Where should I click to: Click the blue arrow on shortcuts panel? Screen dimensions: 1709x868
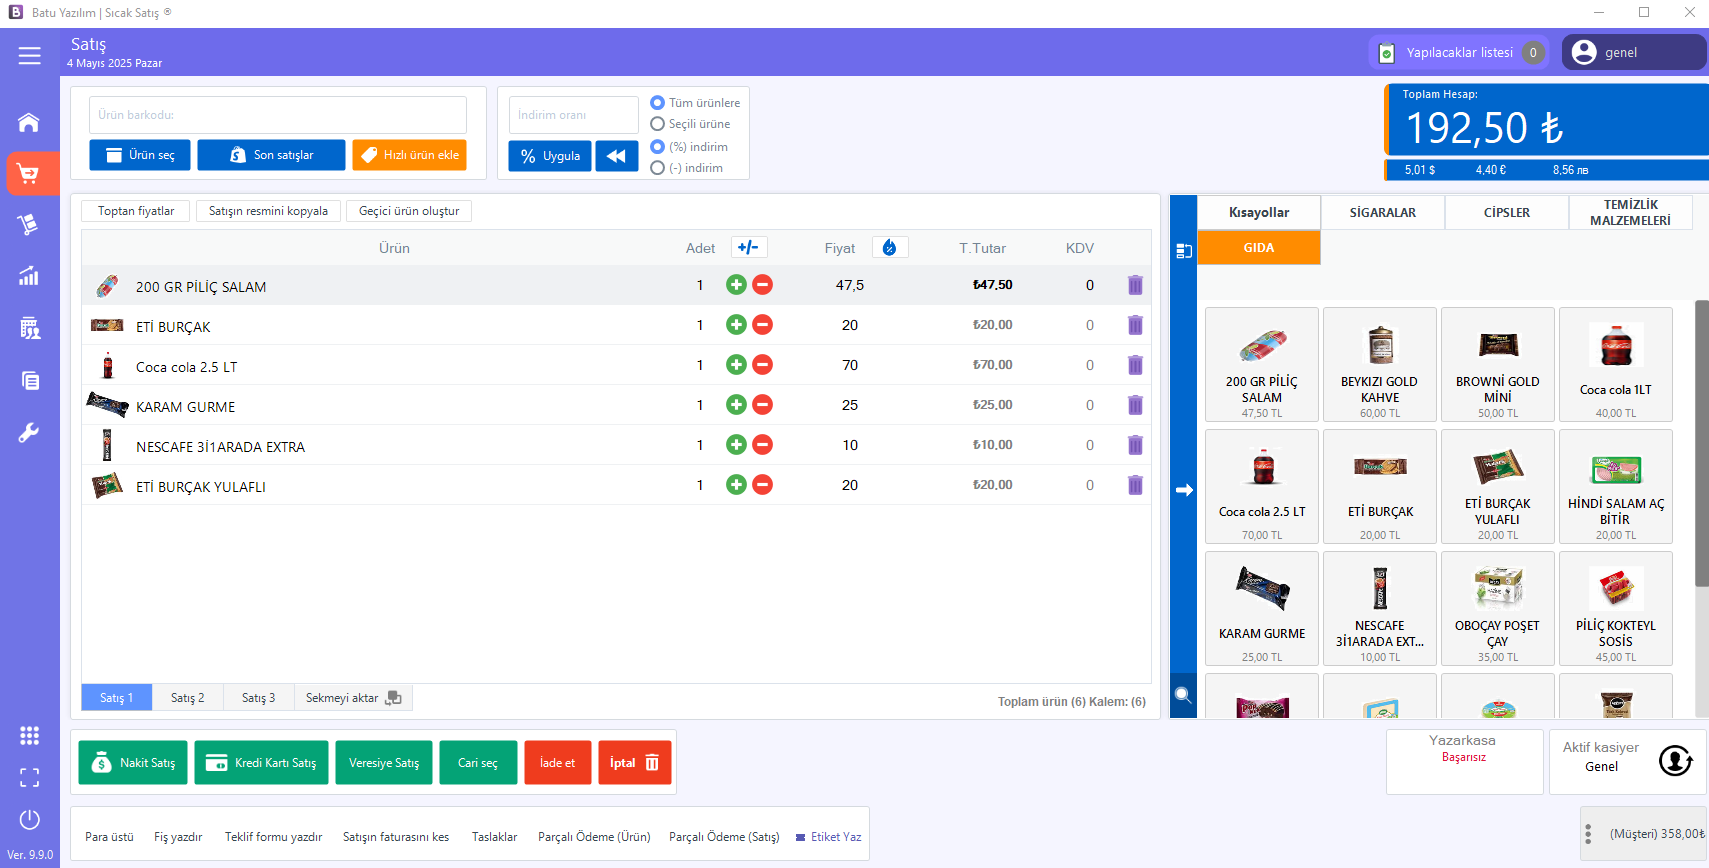click(x=1184, y=490)
